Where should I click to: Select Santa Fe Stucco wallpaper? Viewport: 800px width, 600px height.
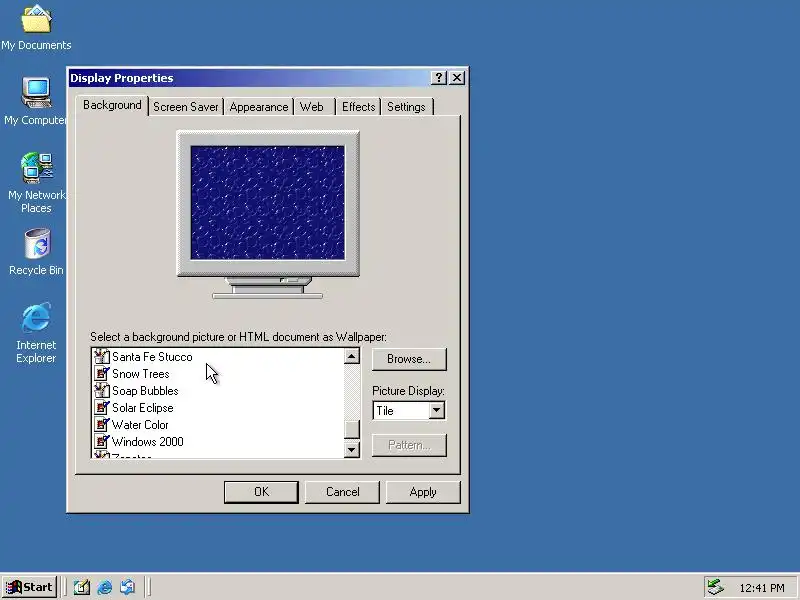(x=152, y=357)
